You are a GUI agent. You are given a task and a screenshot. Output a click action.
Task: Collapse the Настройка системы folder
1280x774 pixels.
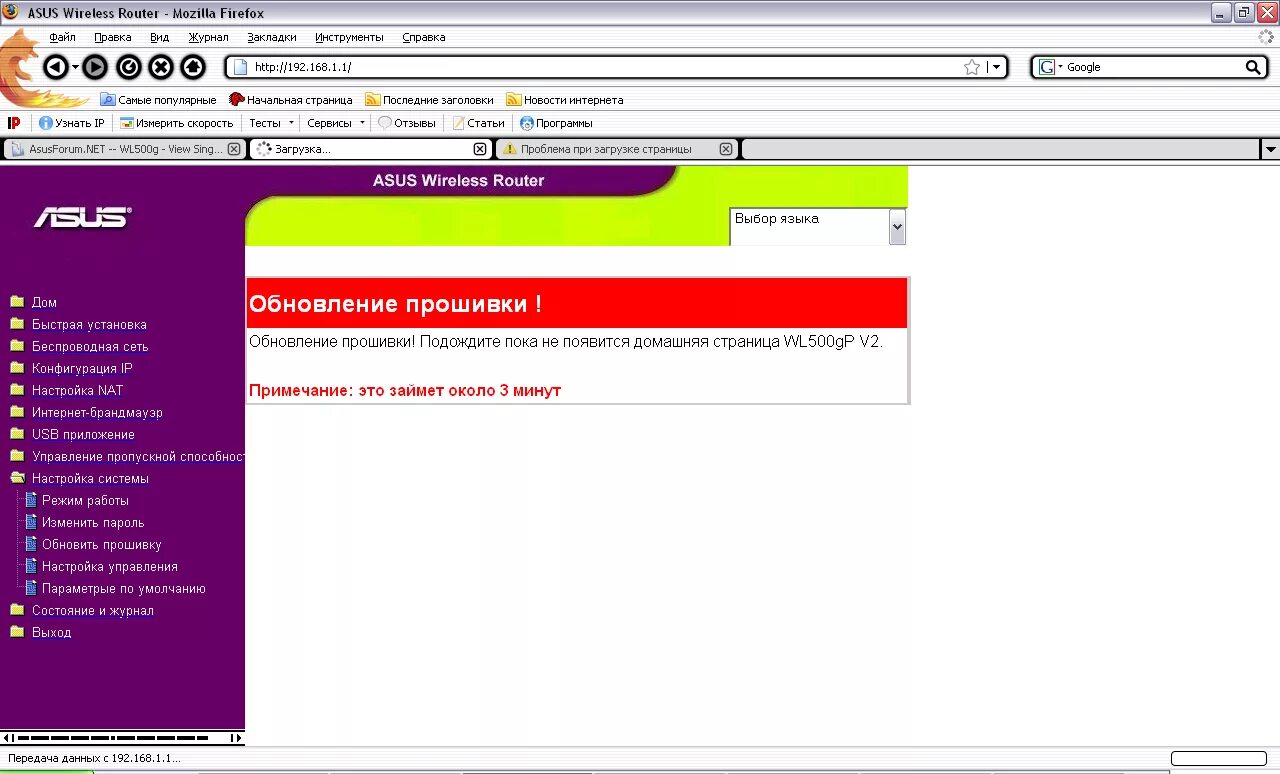click(17, 478)
